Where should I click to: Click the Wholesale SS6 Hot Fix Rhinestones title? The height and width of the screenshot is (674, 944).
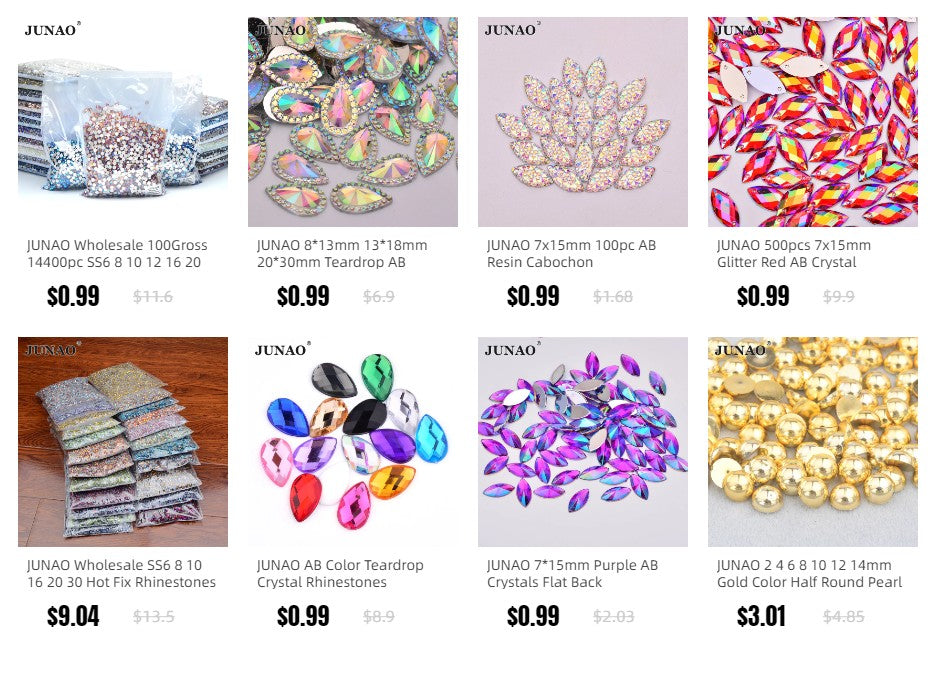coord(121,574)
